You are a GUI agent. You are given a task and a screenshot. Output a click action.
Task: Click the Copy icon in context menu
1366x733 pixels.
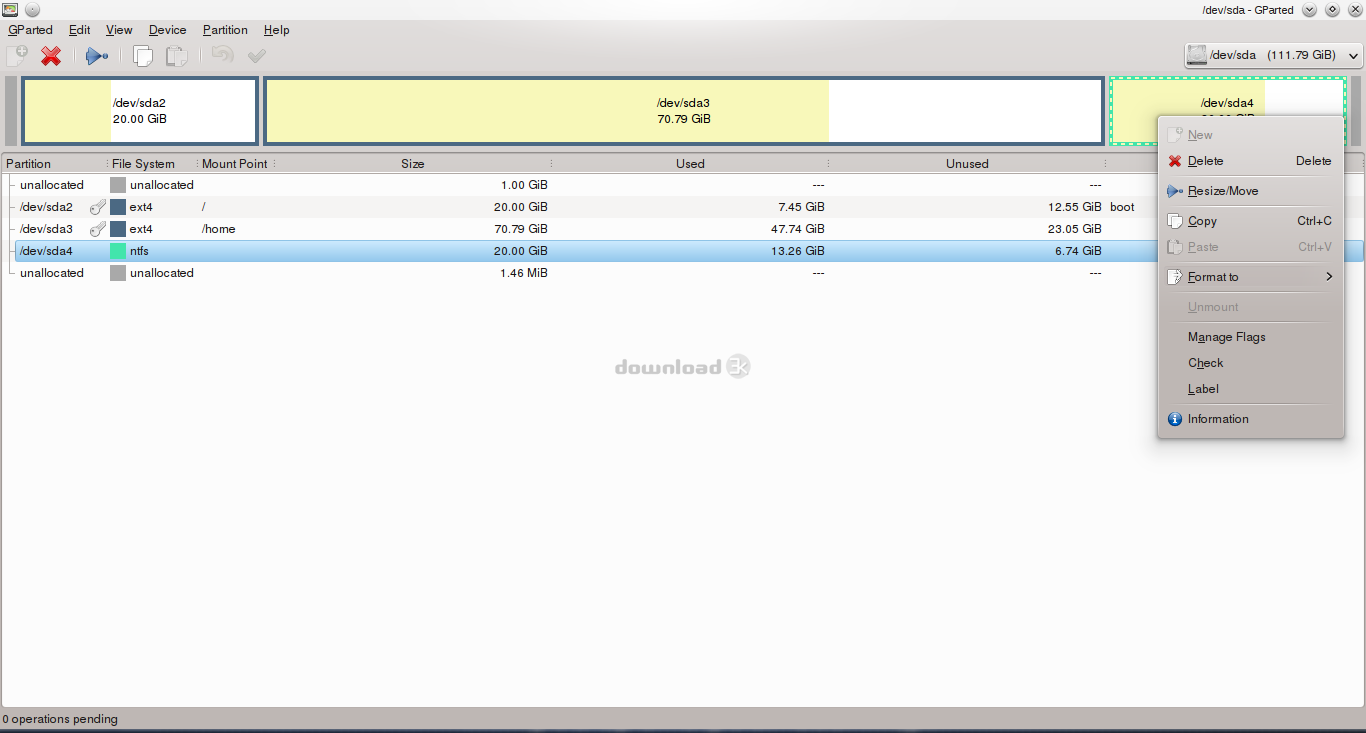coord(1175,221)
